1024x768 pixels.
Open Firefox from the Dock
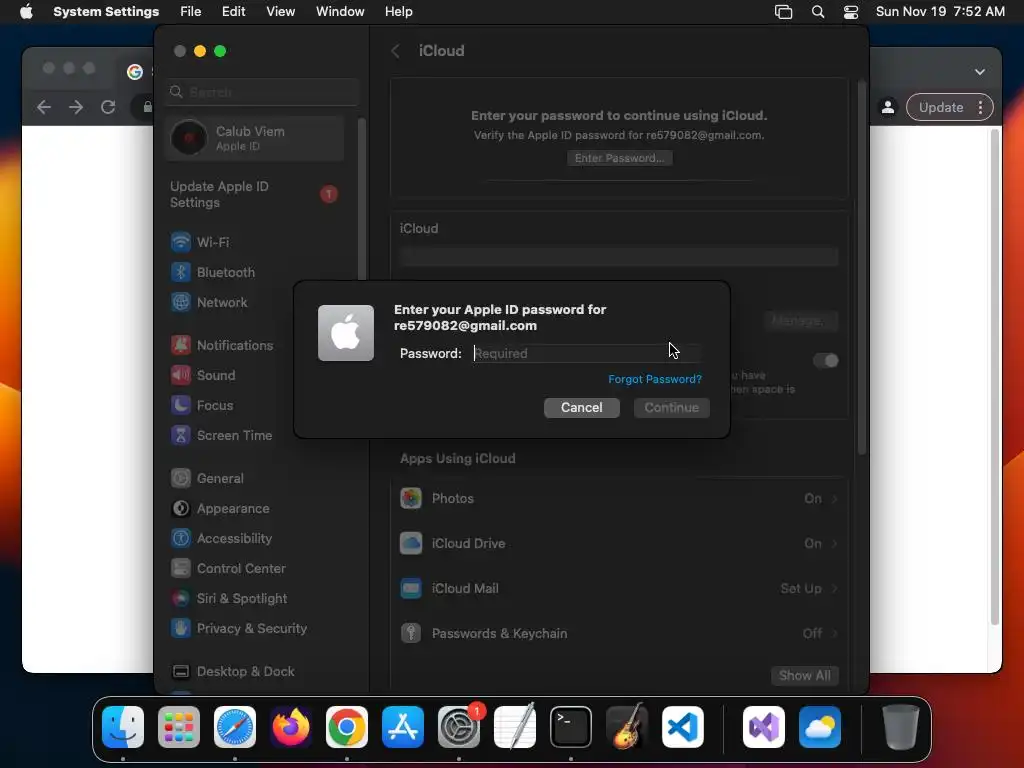[x=291, y=727]
